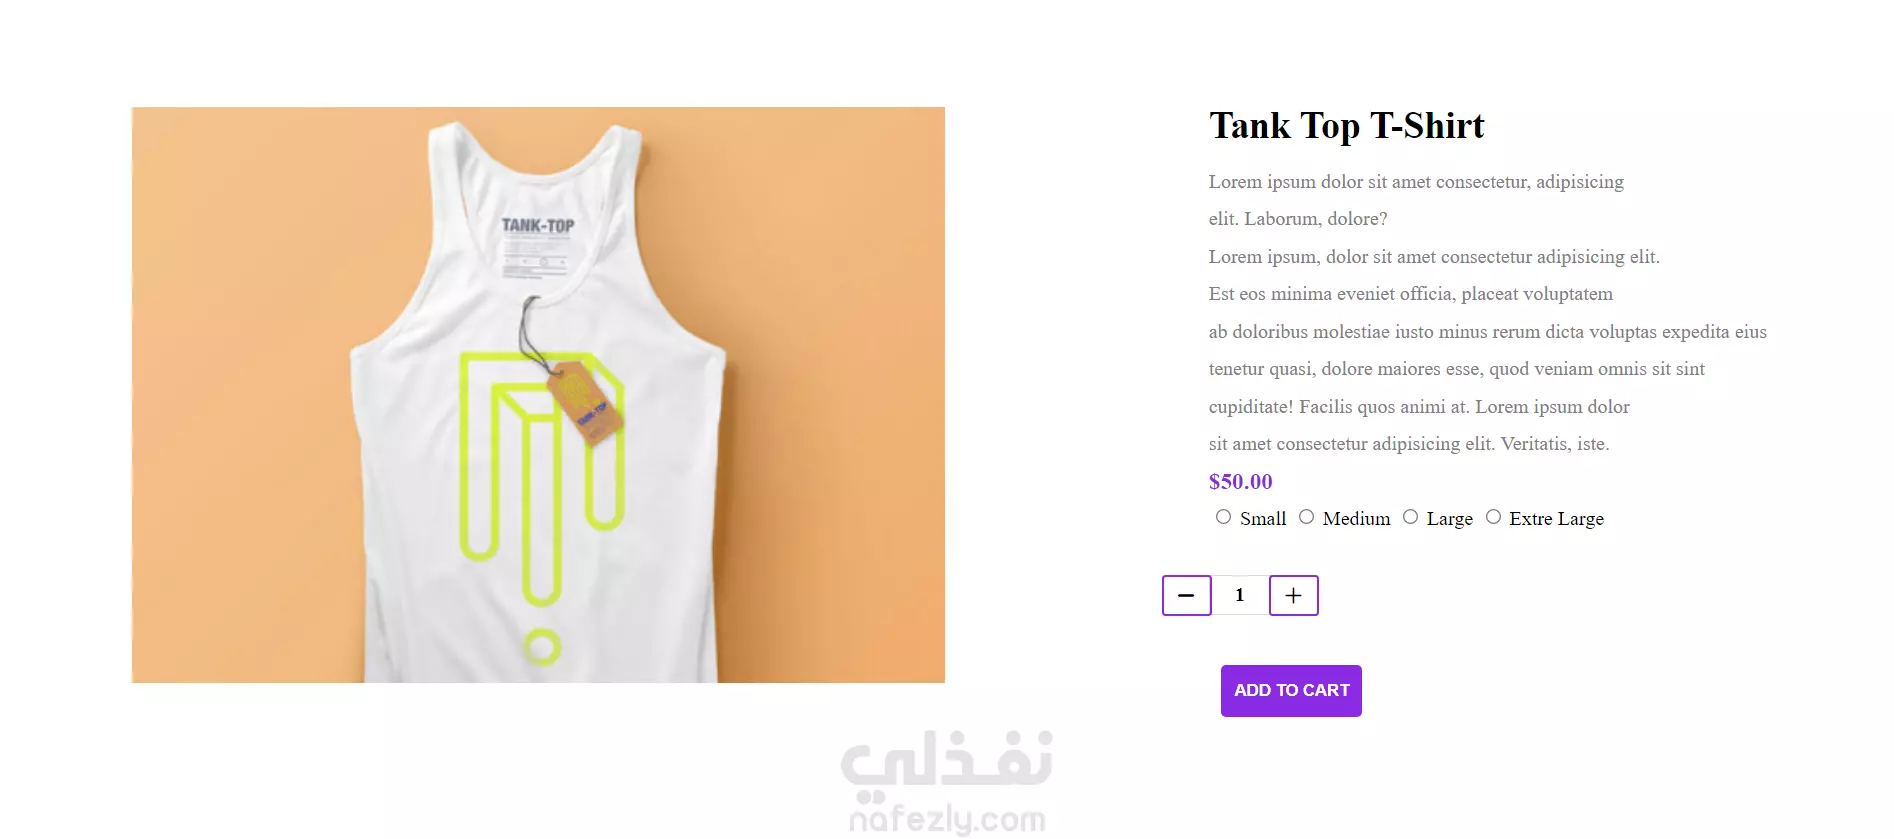
Task: Click the Large size label text
Action: click(1449, 519)
